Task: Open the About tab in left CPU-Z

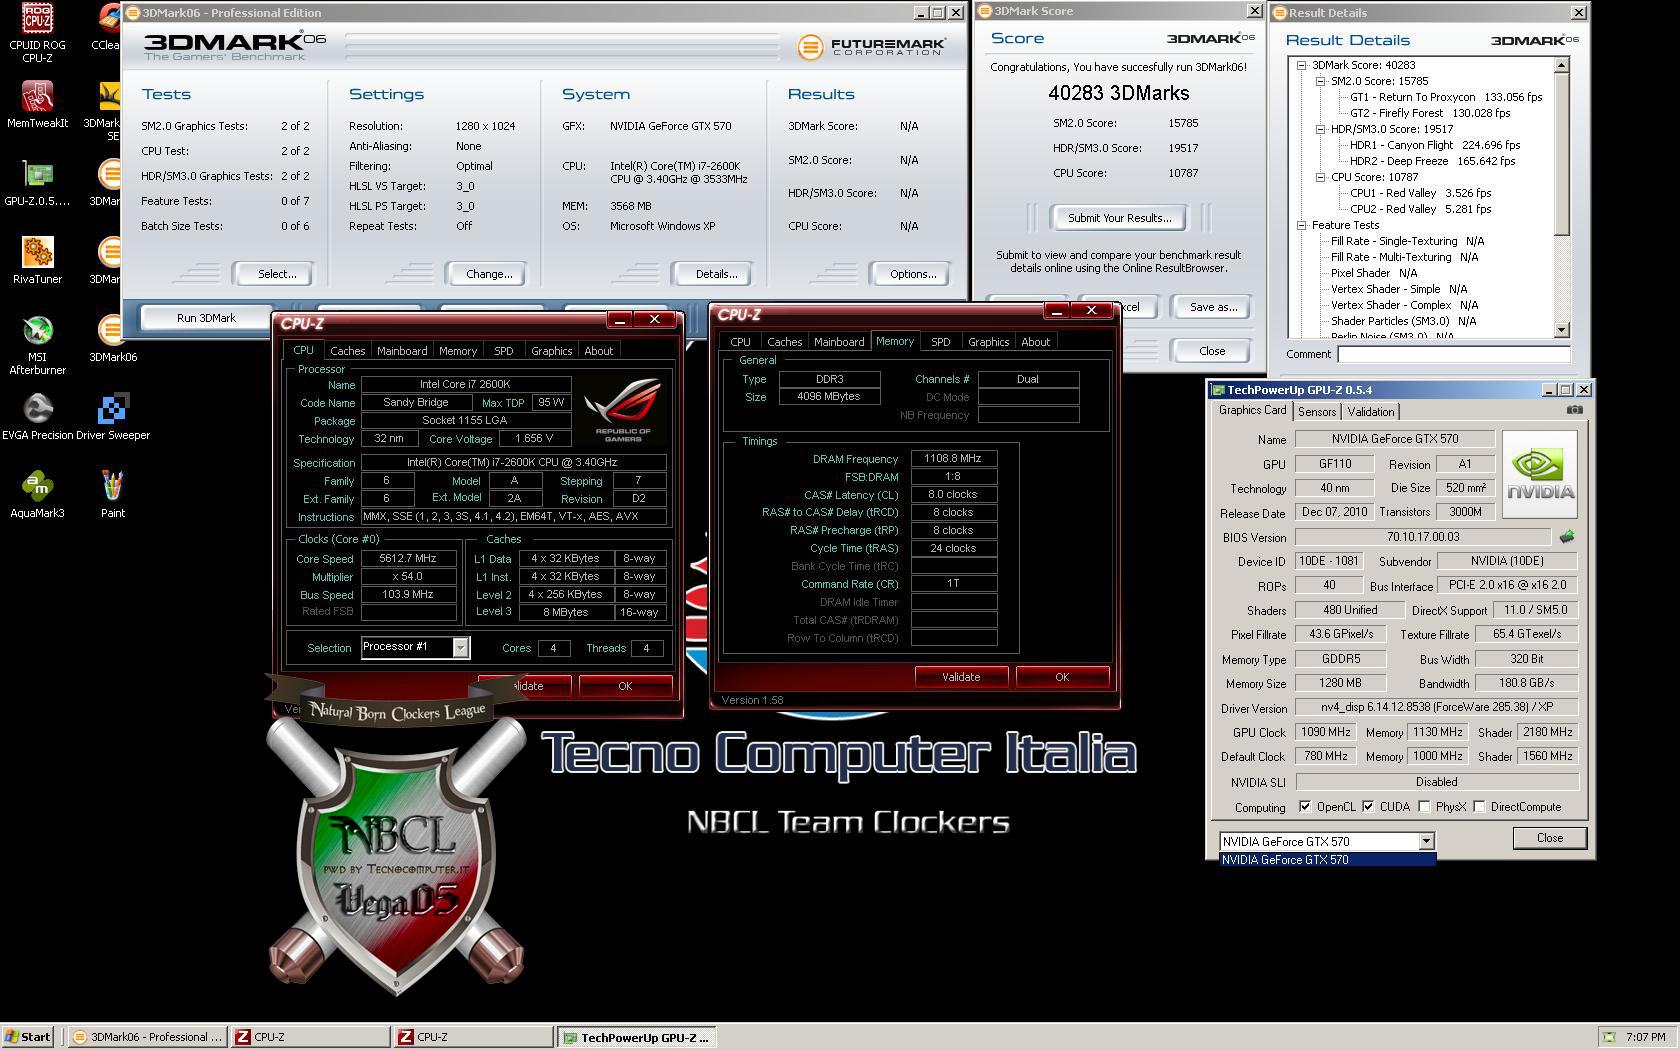Action: [598, 351]
